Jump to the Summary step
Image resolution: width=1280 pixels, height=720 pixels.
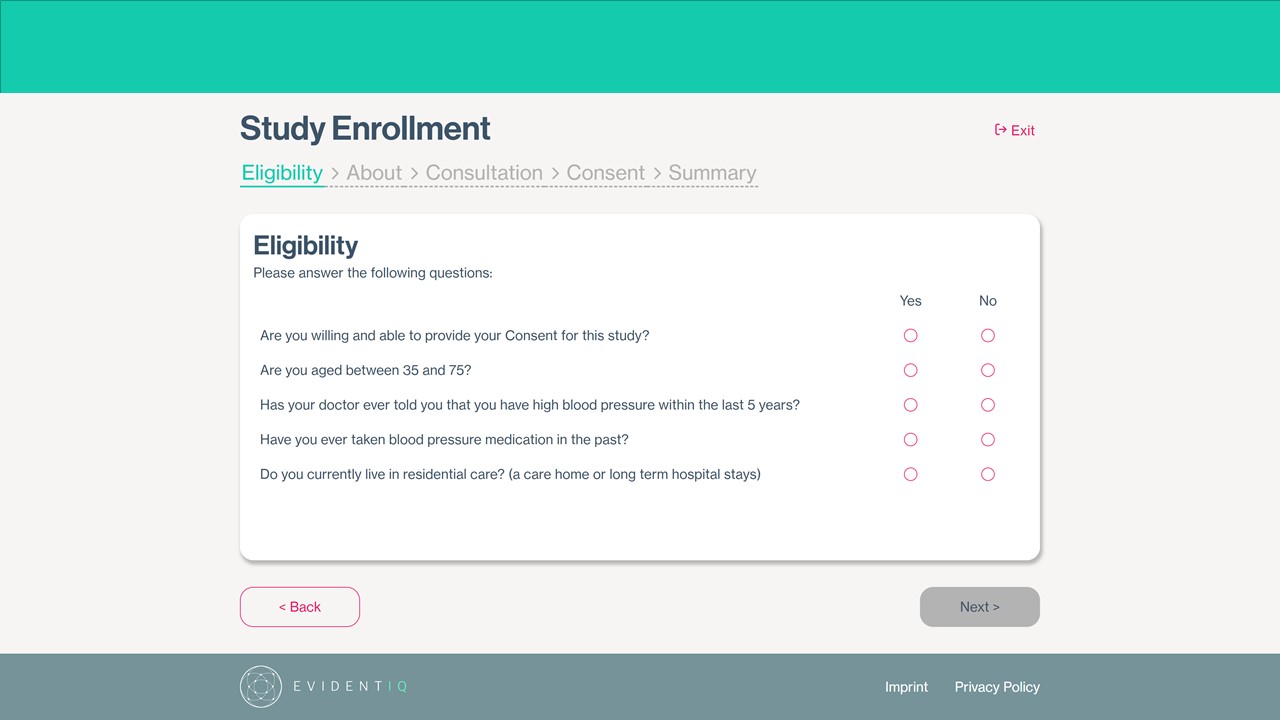click(712, 172)
